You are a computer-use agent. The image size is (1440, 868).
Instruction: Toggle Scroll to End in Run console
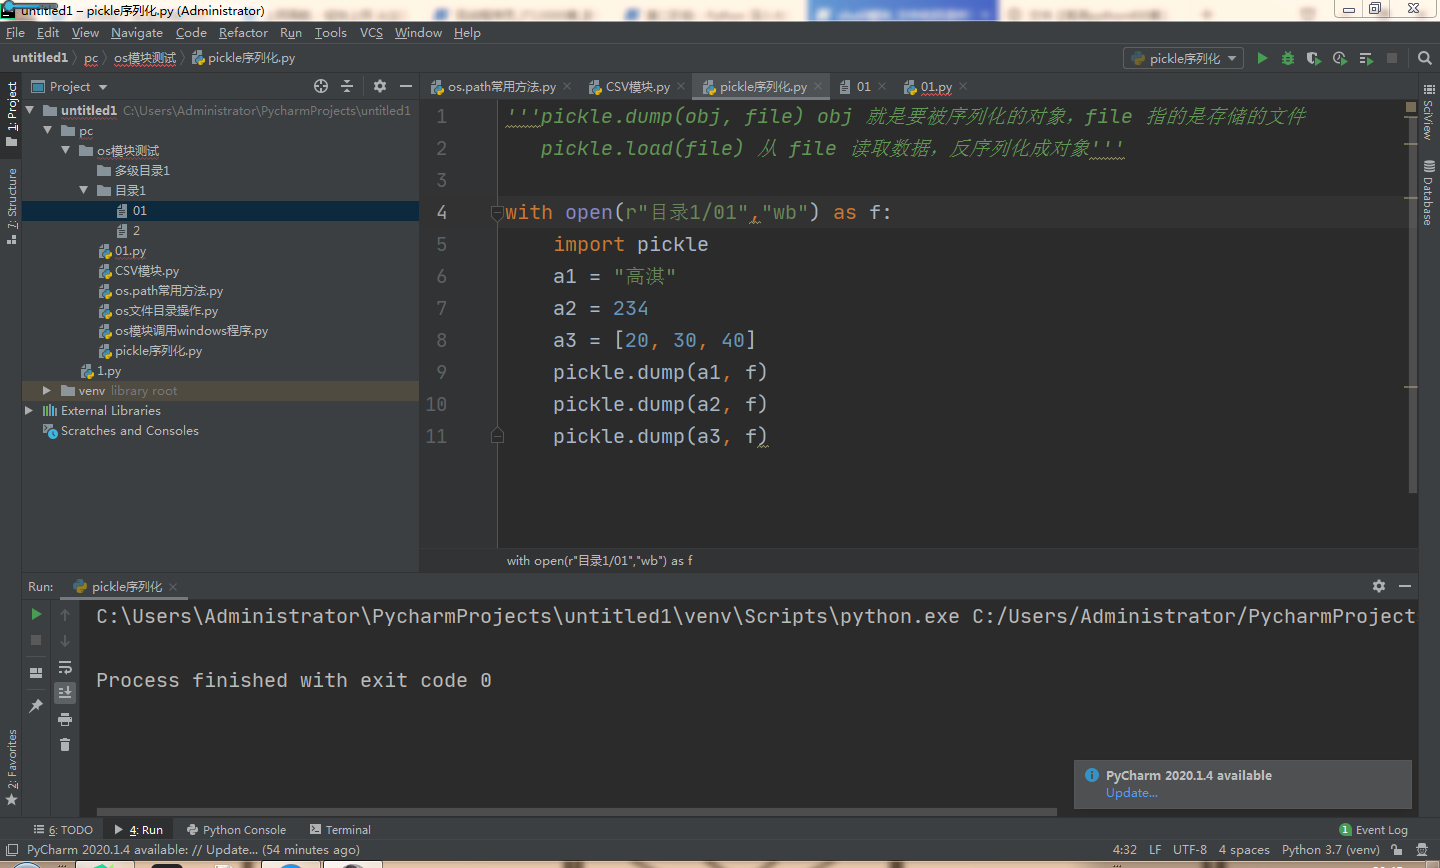click(65, 692)
